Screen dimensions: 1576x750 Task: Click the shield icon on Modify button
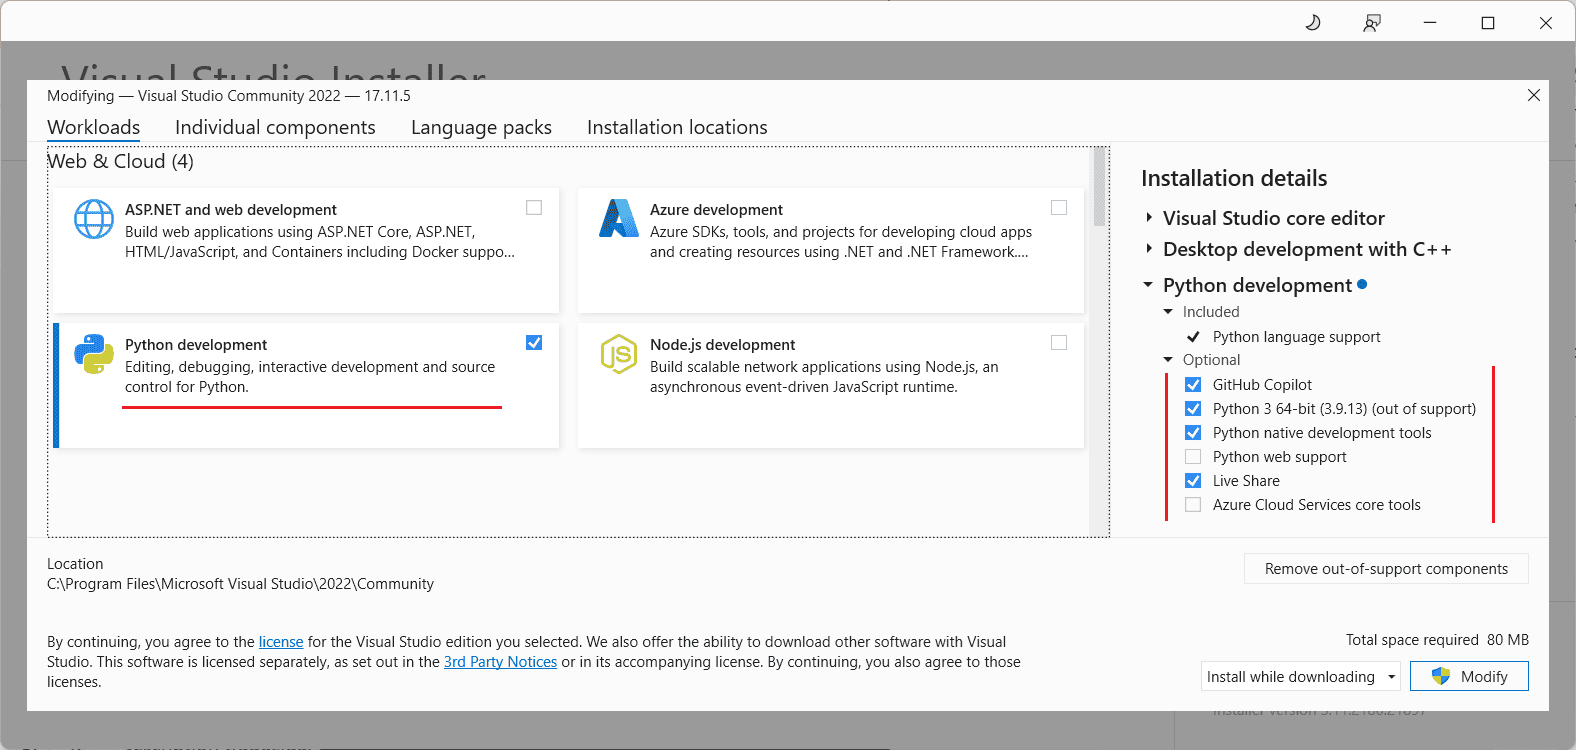tap(1441, 676)
